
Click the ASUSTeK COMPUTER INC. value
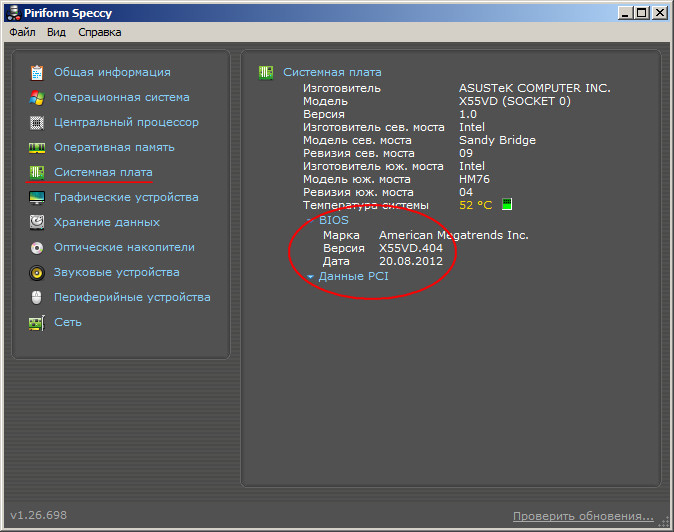[x=535, y=88]
